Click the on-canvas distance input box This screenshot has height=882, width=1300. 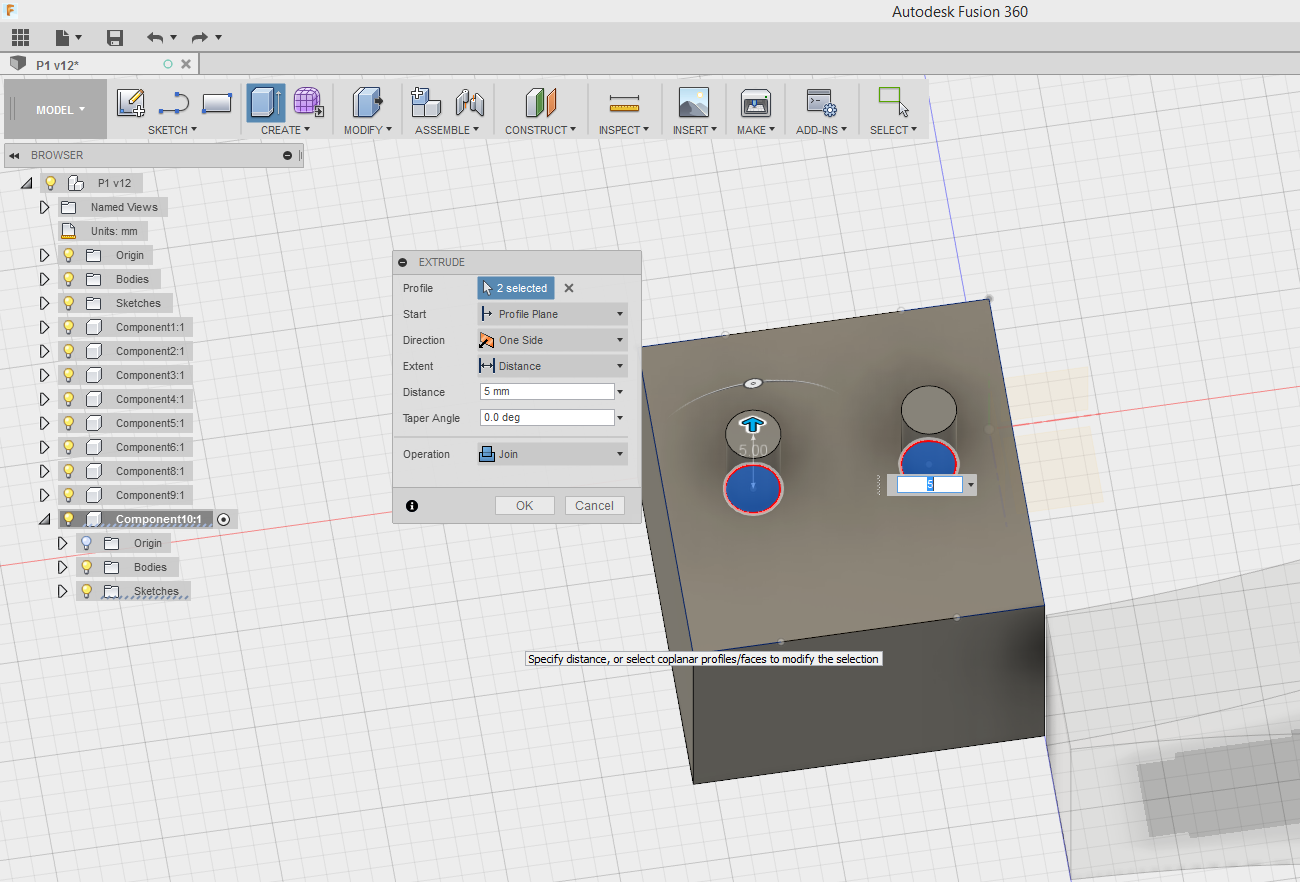coord(929,484)
